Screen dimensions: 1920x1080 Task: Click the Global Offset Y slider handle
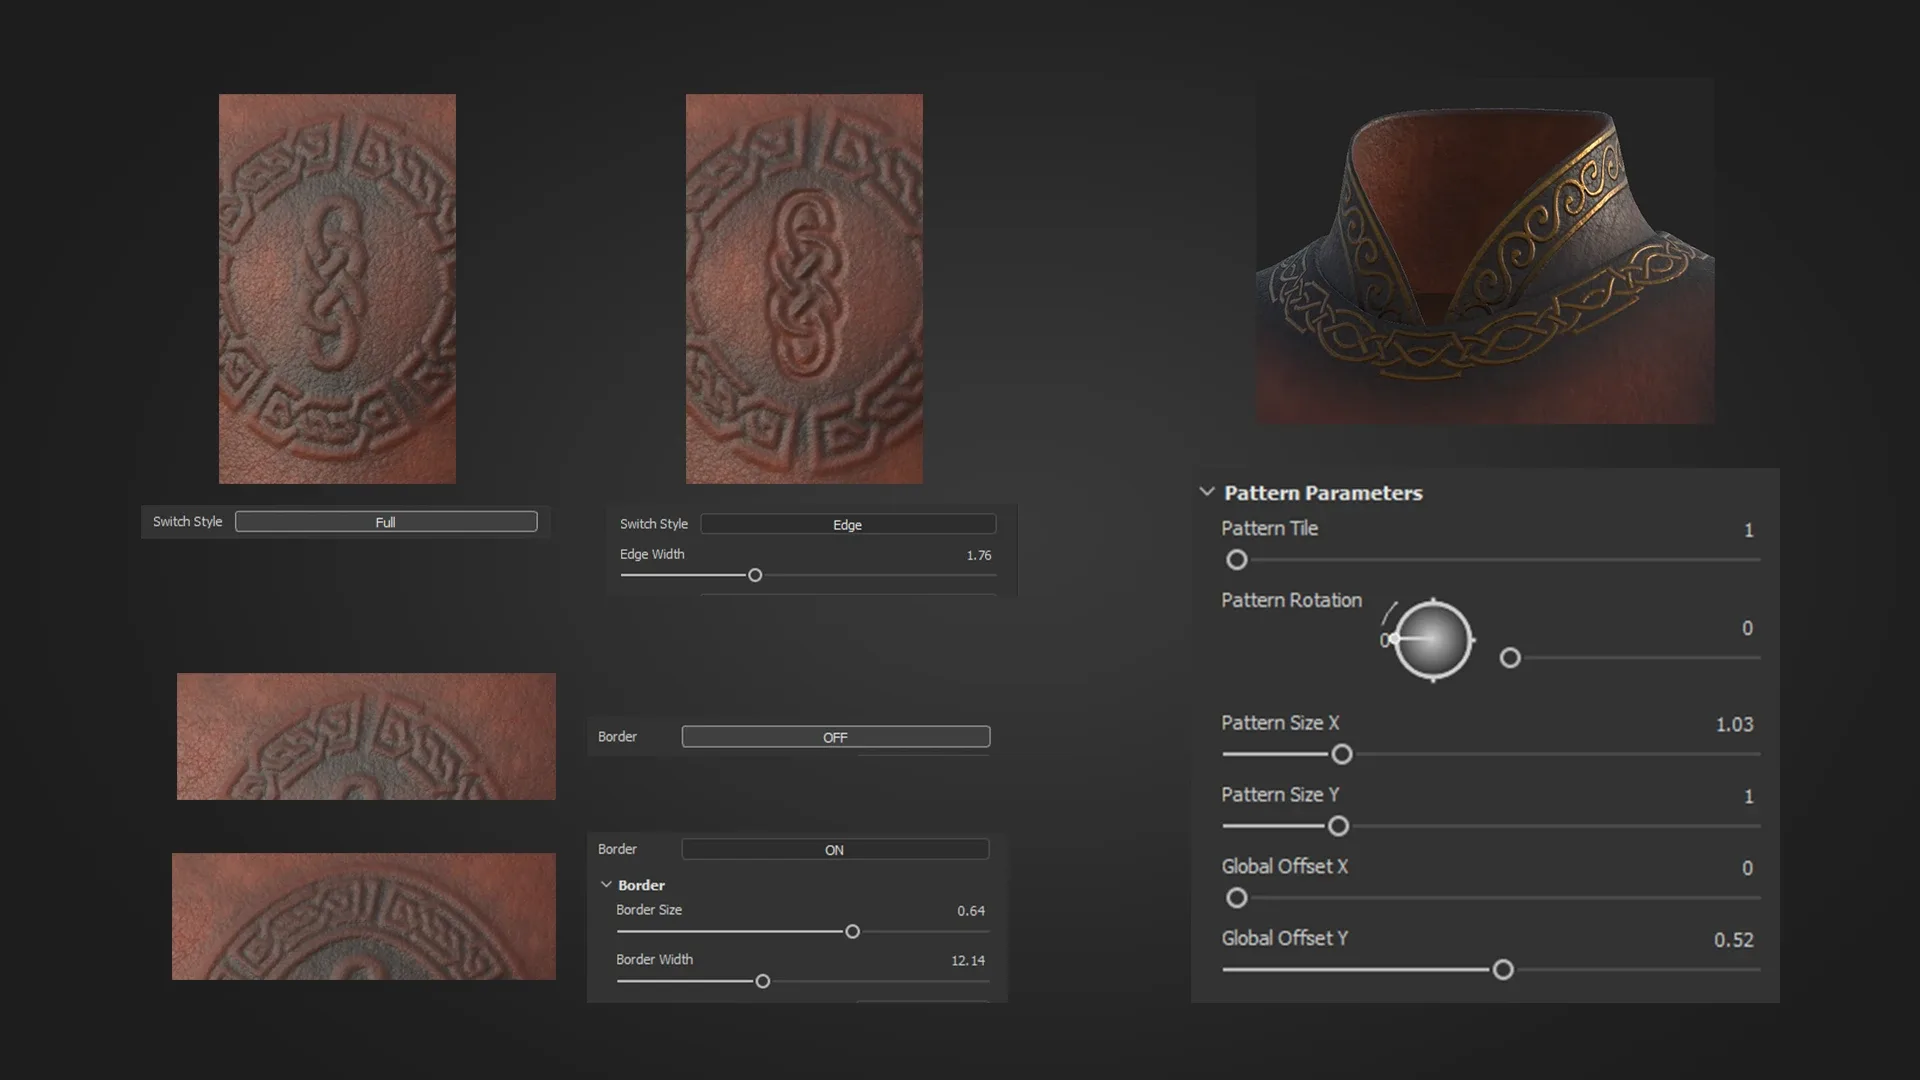1503,970
